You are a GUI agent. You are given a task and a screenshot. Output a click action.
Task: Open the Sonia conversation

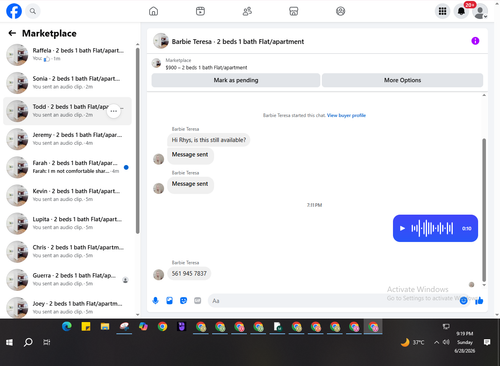point(67,83)
